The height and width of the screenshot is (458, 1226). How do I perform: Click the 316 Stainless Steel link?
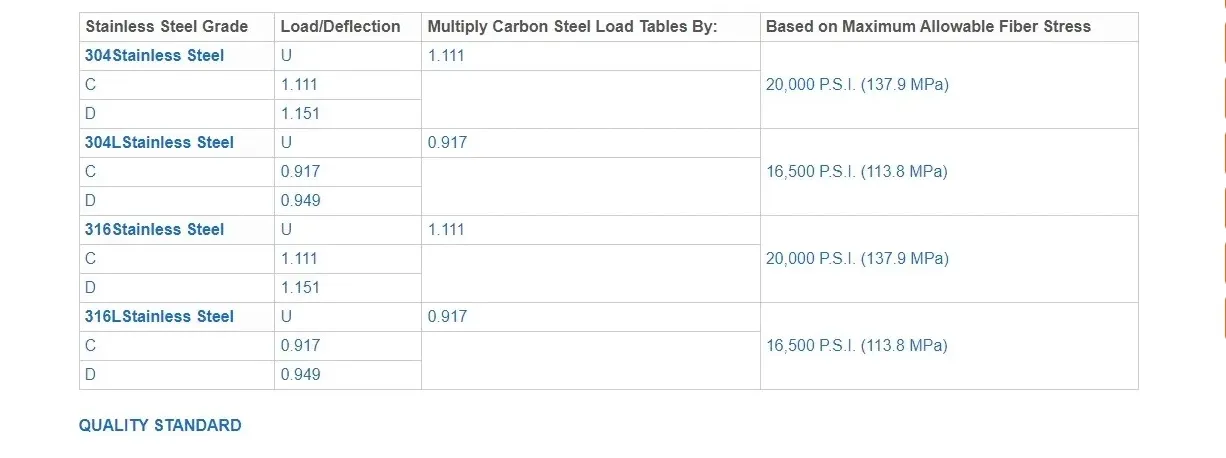[x=155, y=230]
